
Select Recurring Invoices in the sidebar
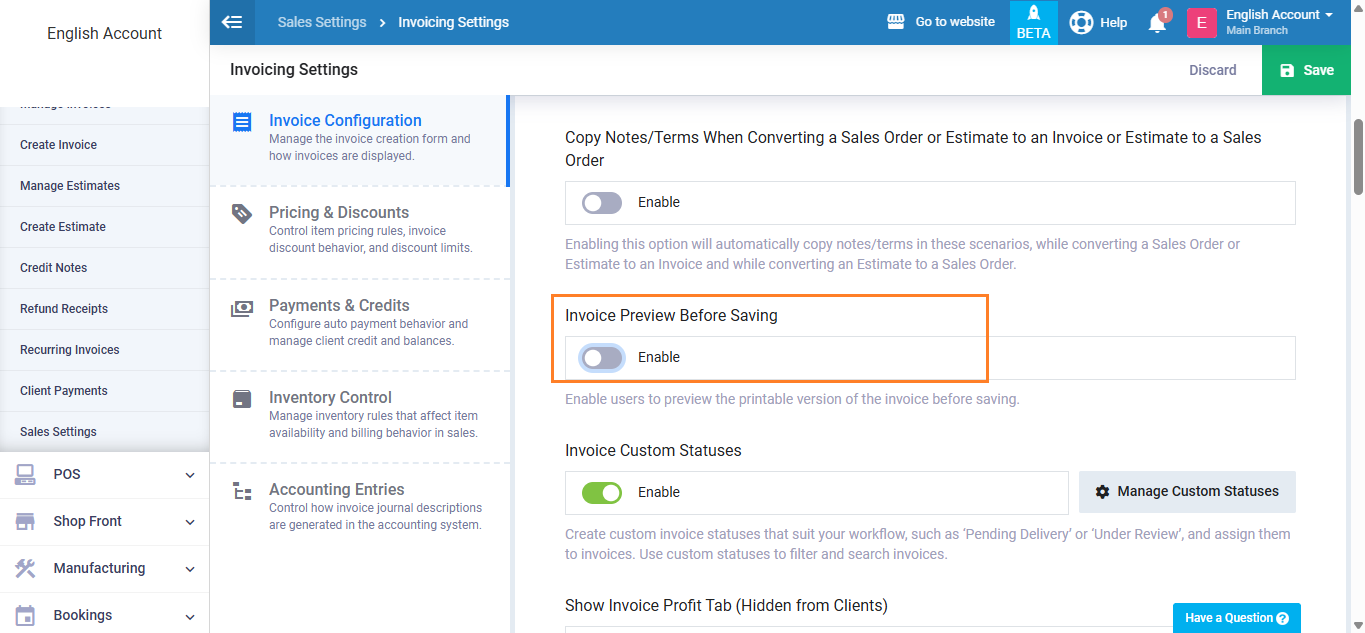click(x=70, y=350)
